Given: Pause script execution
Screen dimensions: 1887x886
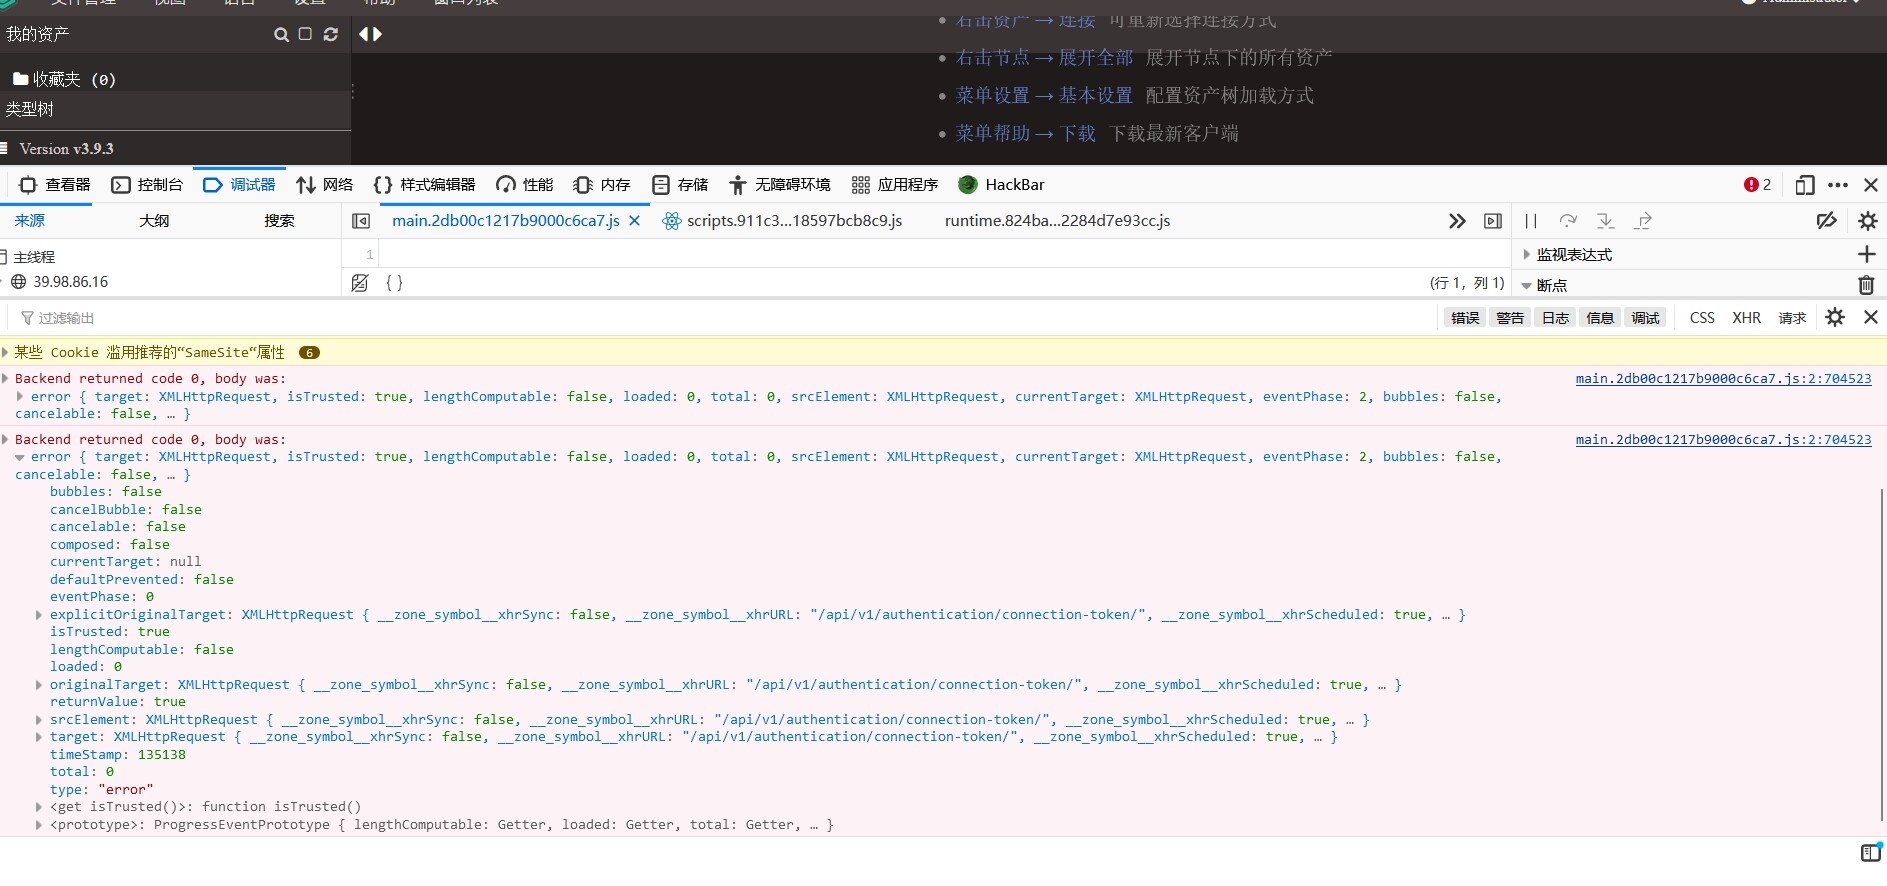Looking at the screenshot, I should point(1530,221).
